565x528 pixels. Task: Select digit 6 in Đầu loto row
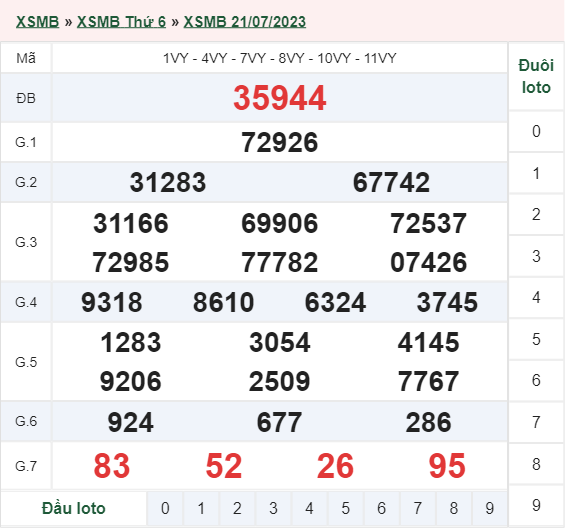coord(382,508)
